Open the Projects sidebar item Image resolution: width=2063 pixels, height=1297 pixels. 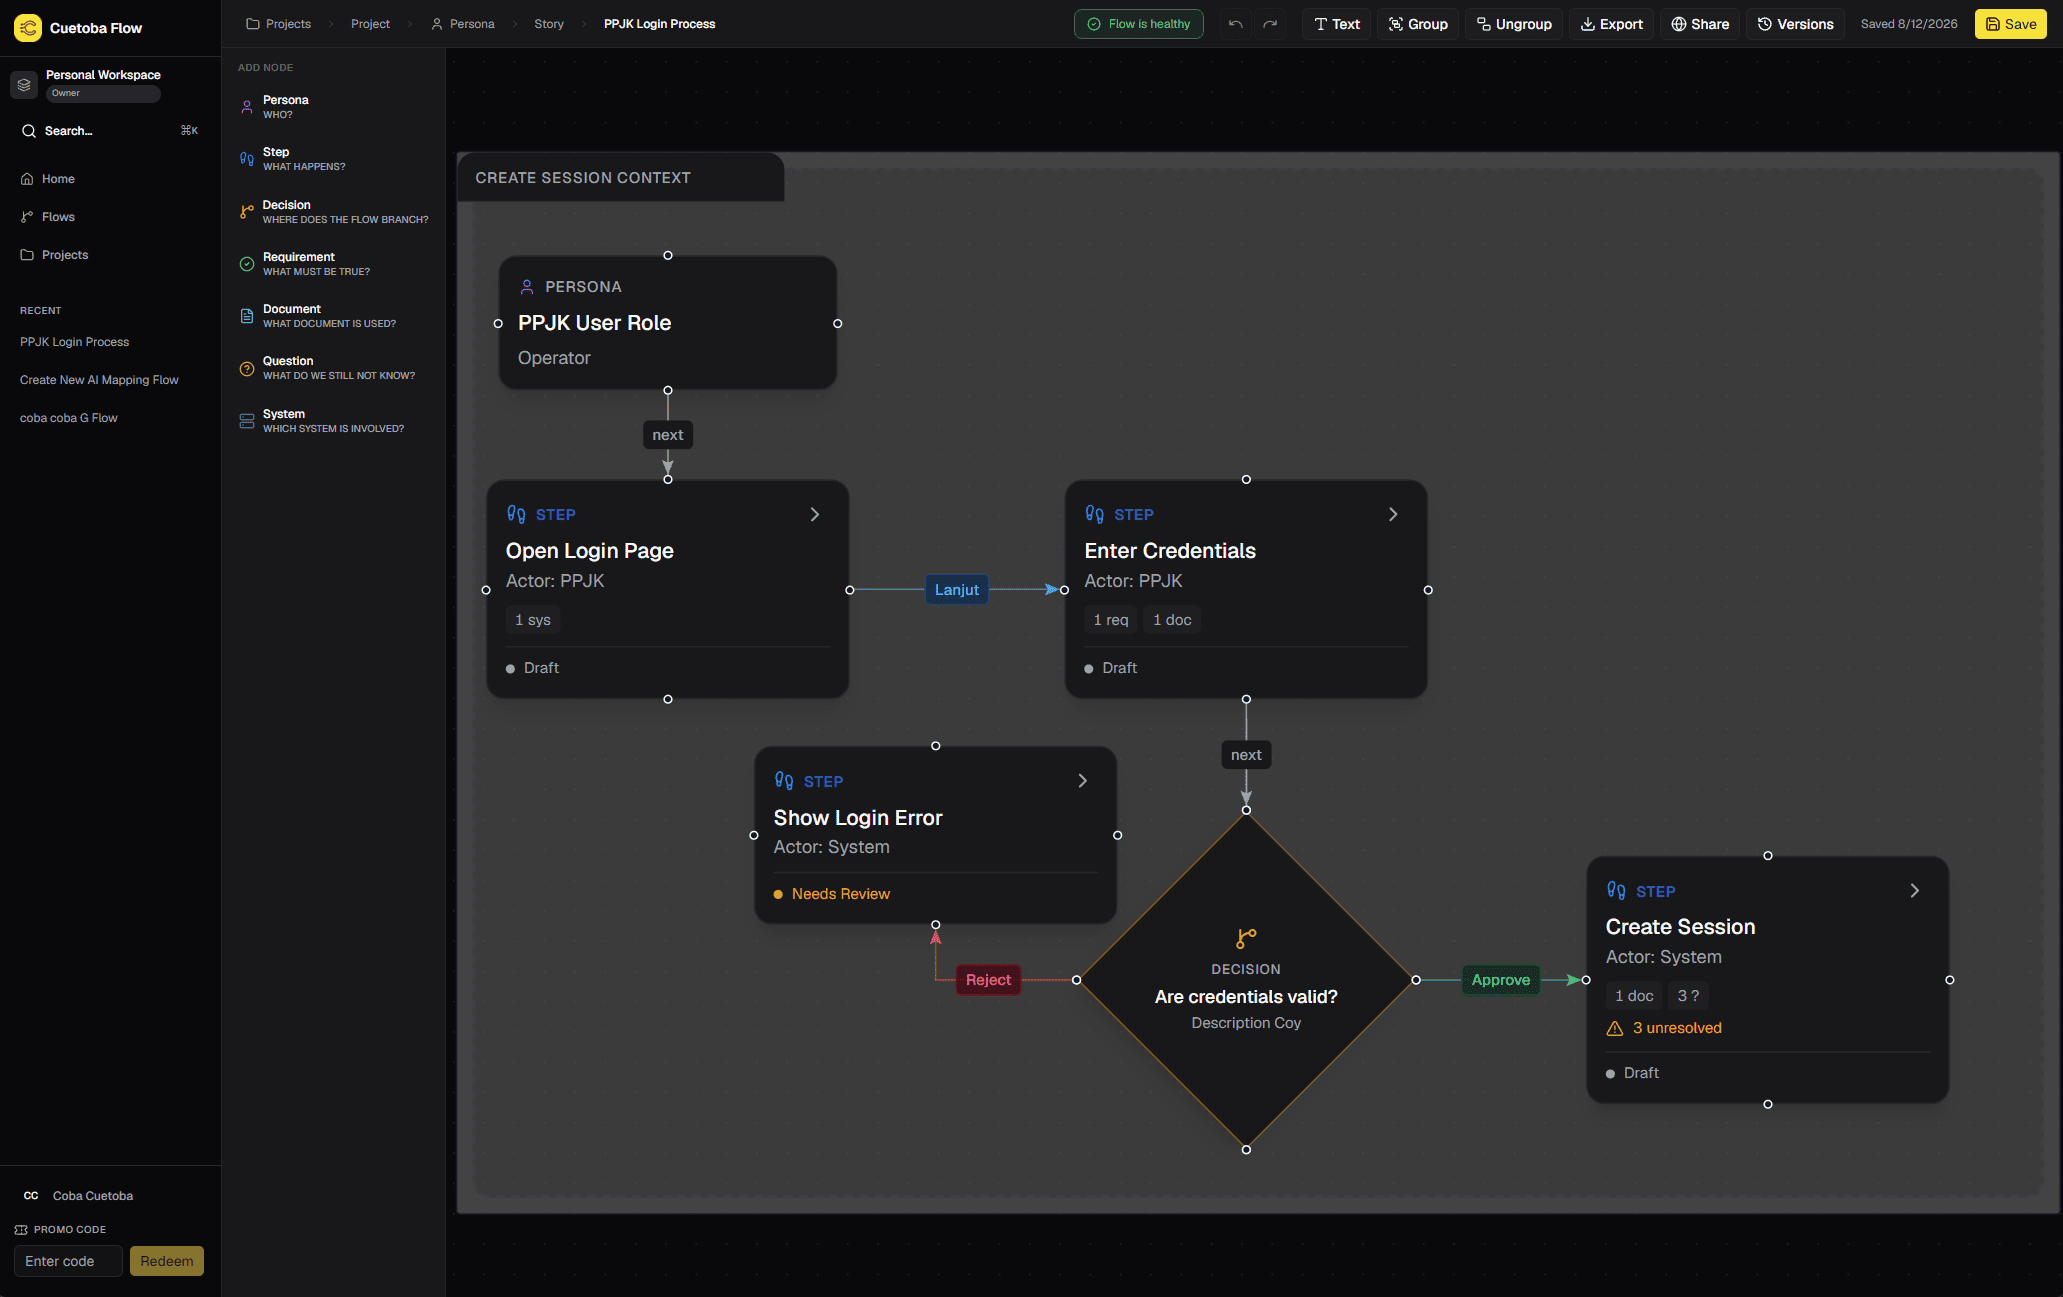pyautogui.click(x=110, y=255)
